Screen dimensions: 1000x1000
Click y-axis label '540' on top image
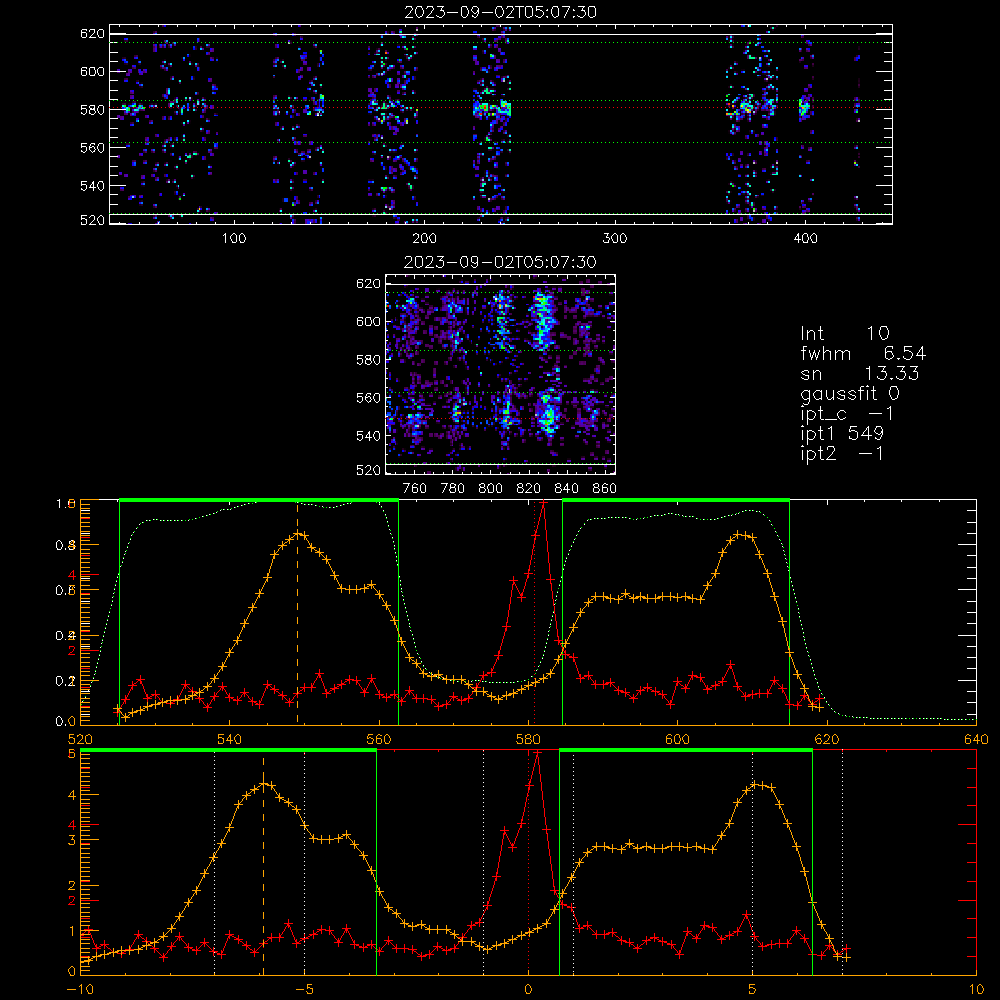point(92,186)
